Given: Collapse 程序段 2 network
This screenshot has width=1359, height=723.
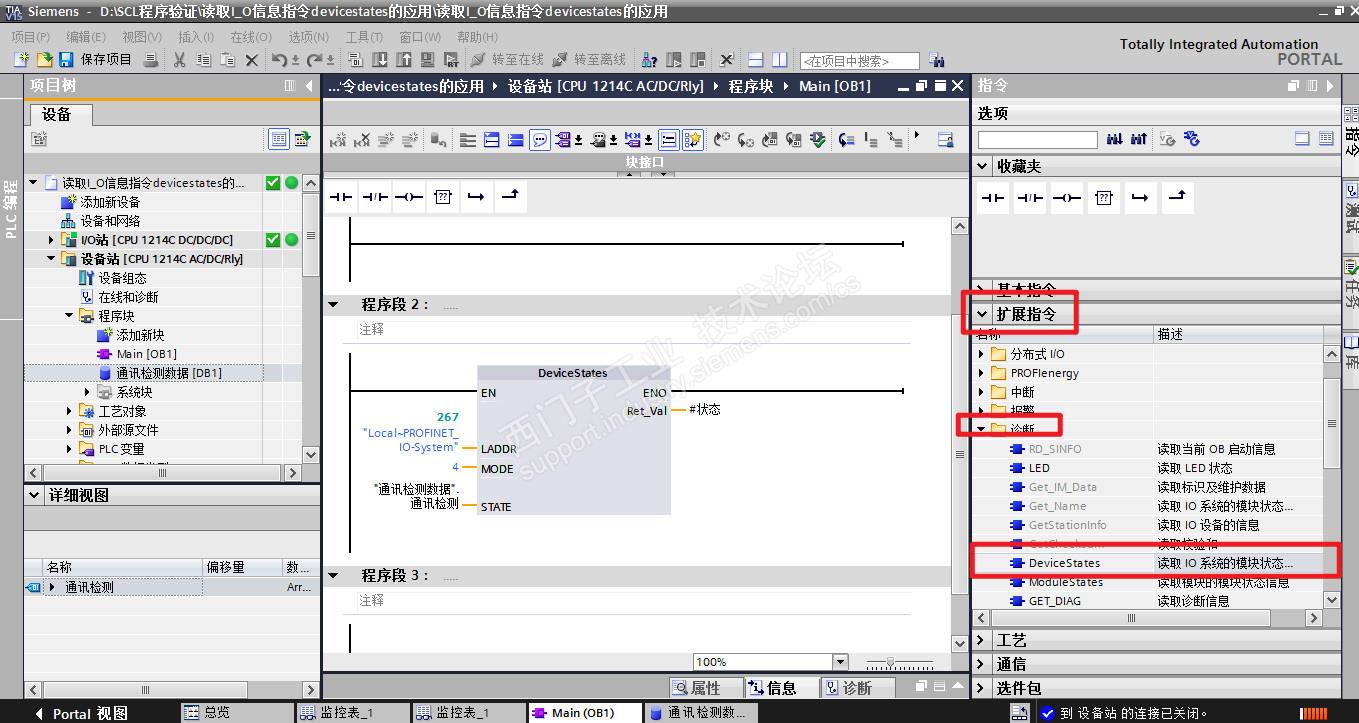Looking at the screenshot, I should click(334, 304).
